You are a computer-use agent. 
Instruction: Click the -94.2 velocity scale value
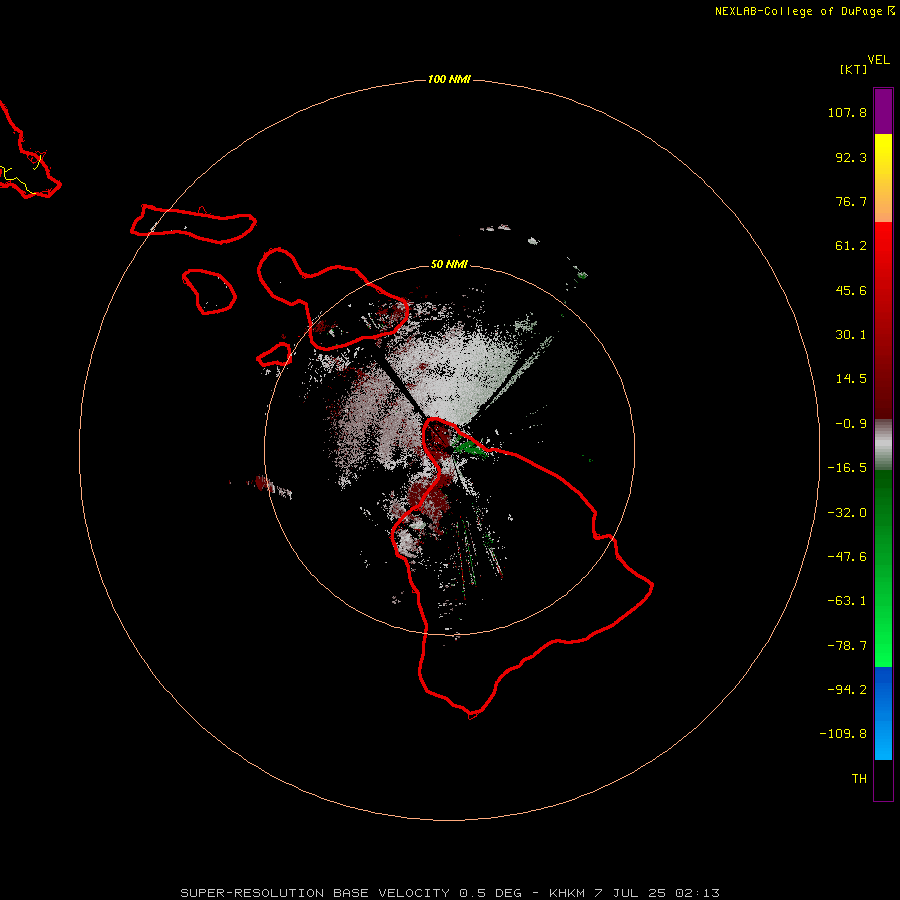coord(847,690)
